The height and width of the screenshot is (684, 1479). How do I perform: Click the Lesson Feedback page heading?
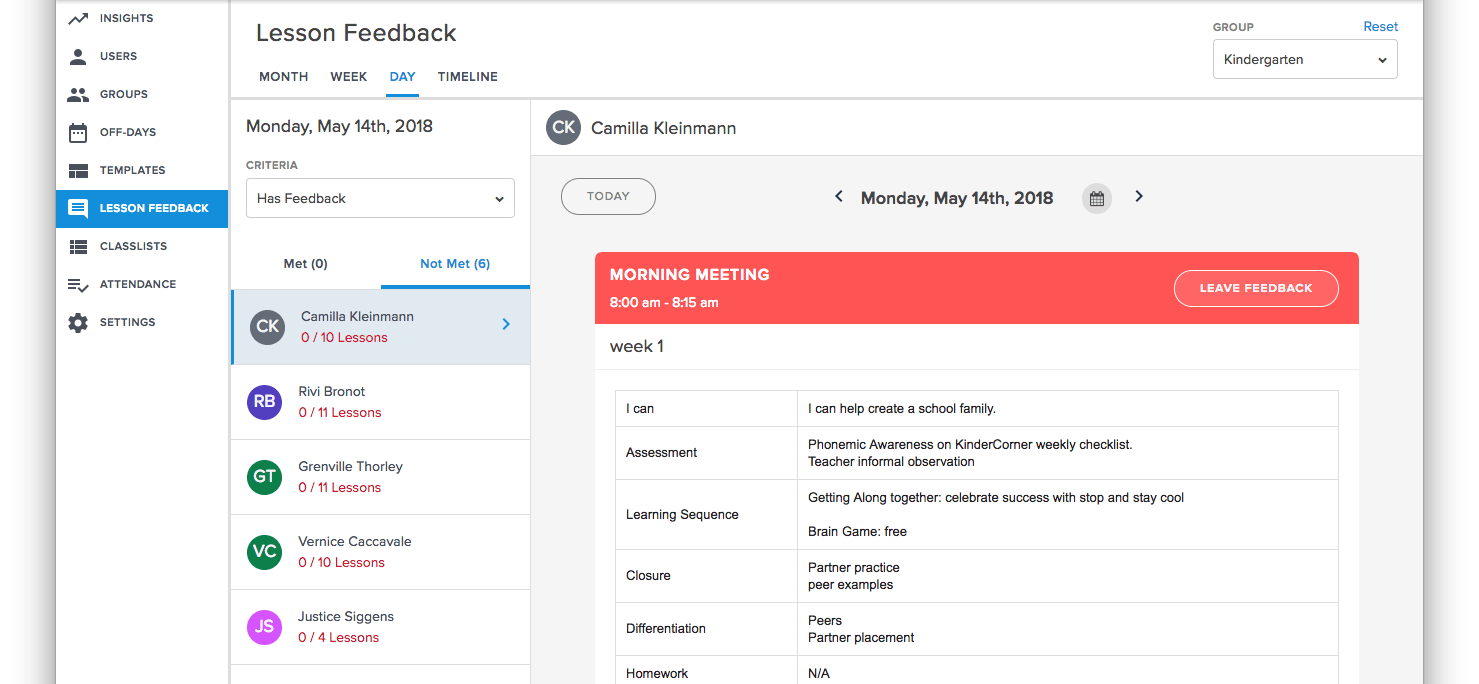click(356, 33)
